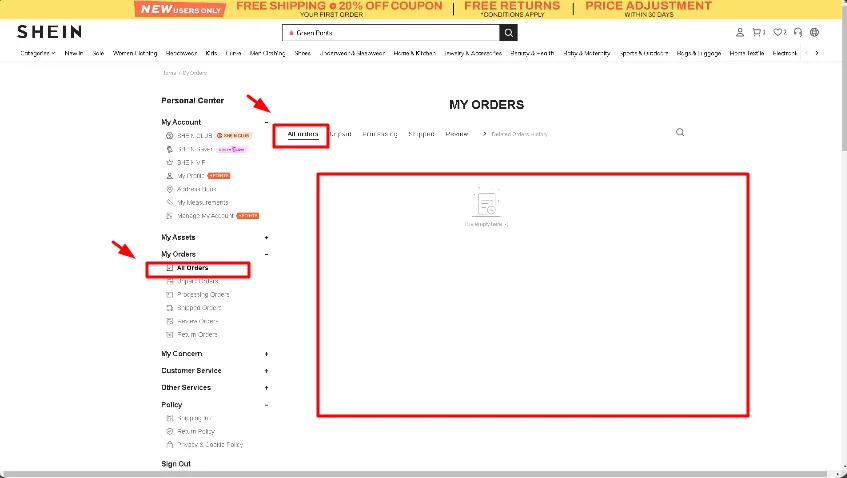The image size is (847, 478).
Task: Click the Manage My Account icon
Action: pyautogui.click(x=169, y=216)
